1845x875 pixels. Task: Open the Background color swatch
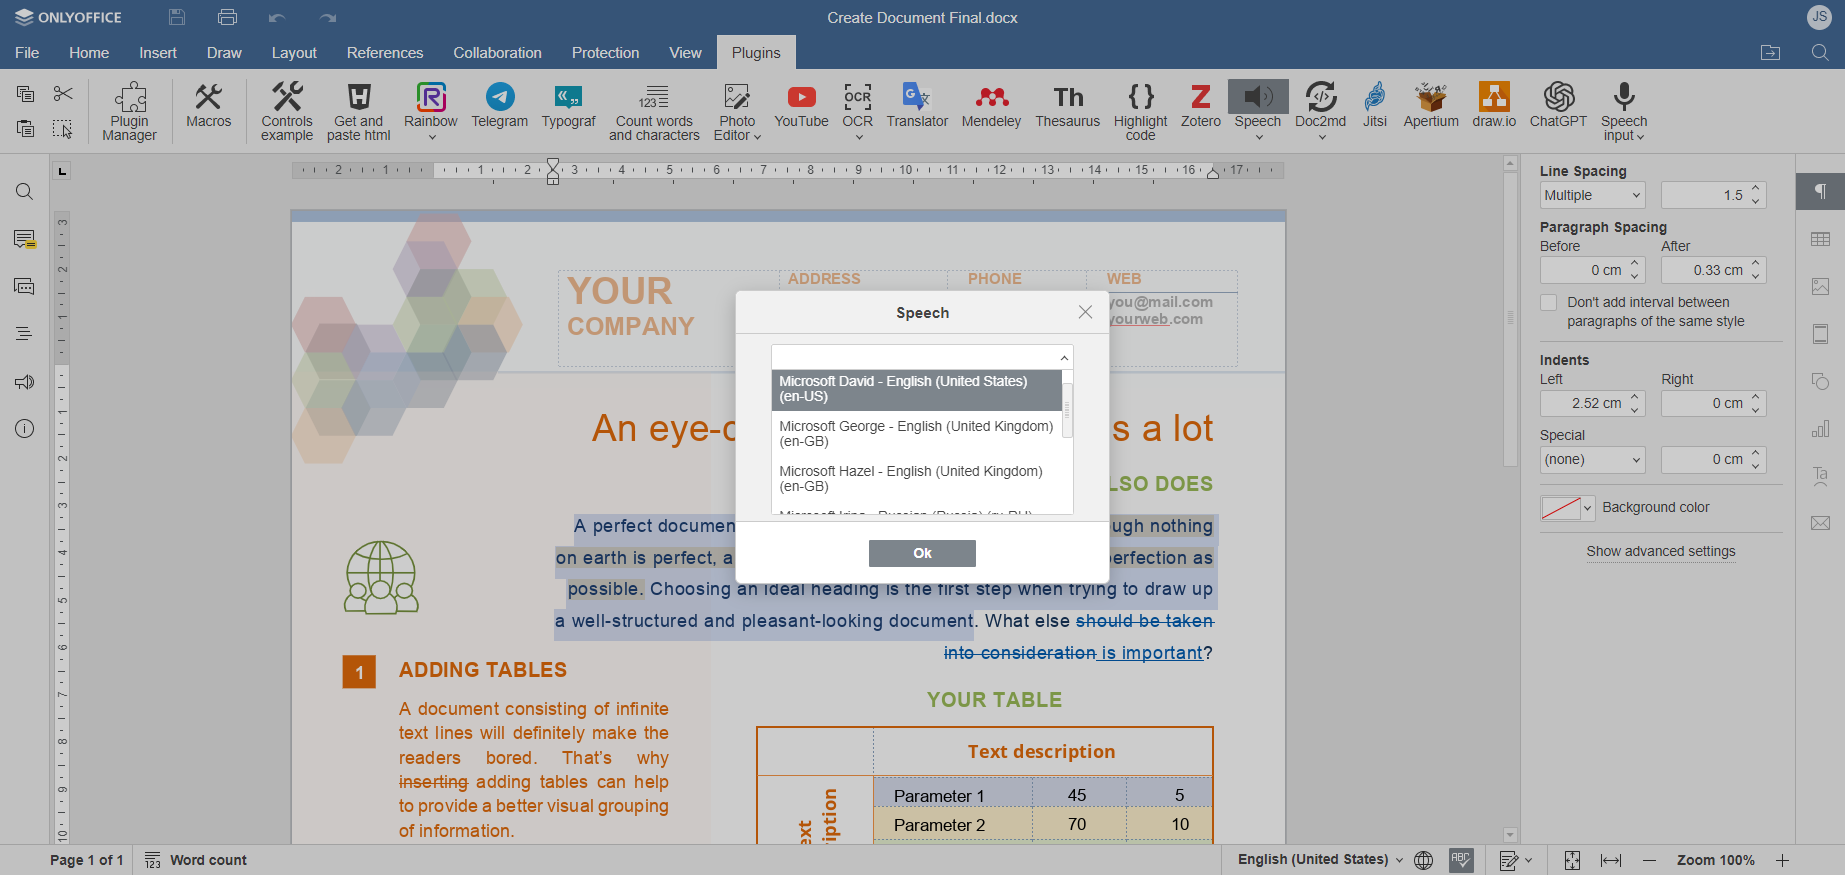click(x=1566, y=508)
